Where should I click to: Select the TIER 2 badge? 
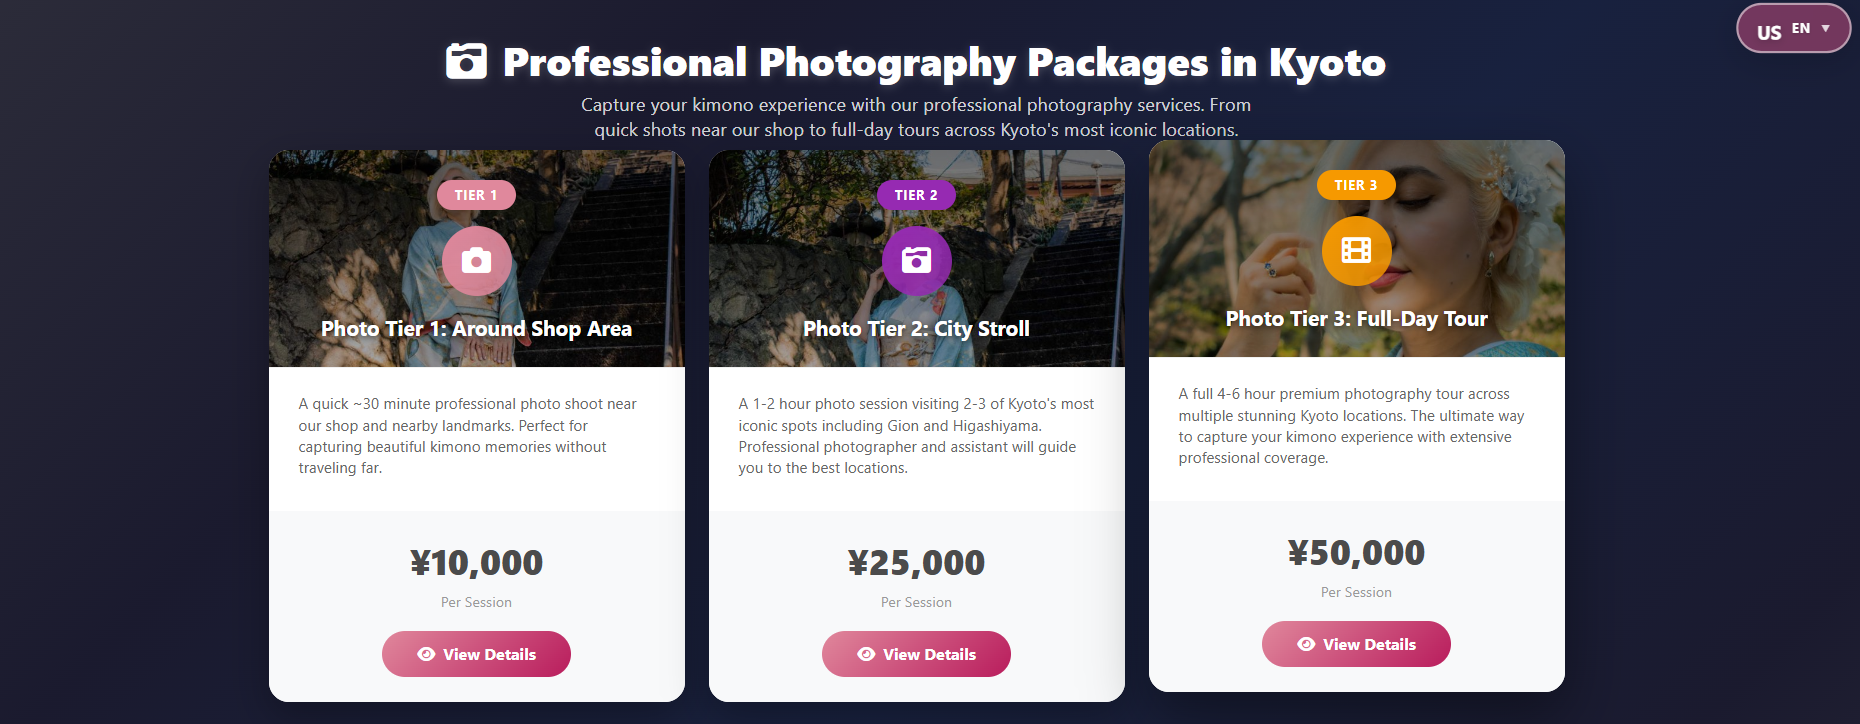point(916,194)
